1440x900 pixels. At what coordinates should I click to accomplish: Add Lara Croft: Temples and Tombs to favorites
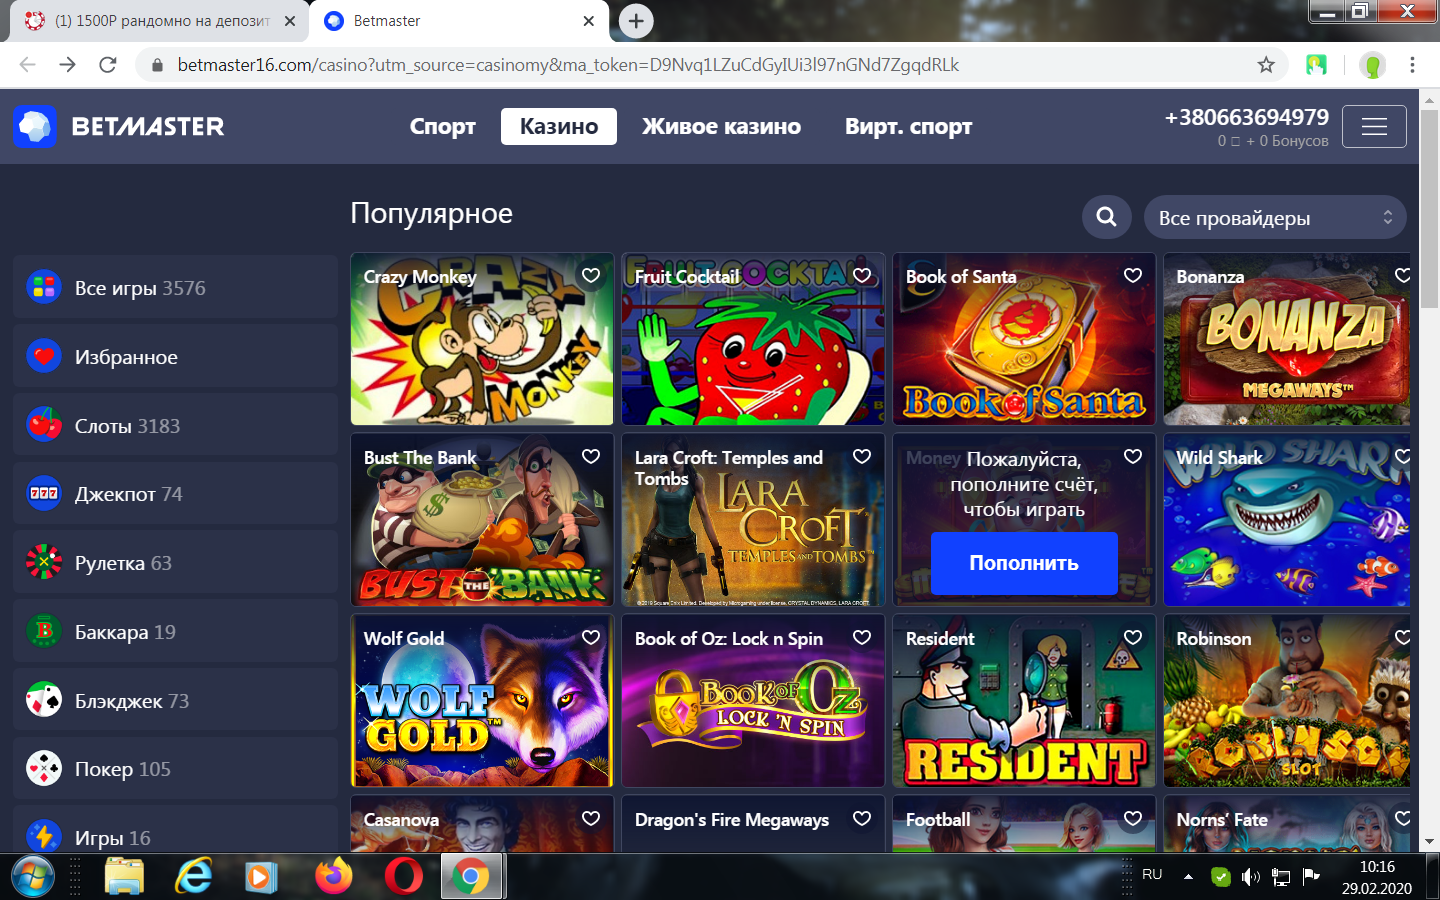click(862, 456)
